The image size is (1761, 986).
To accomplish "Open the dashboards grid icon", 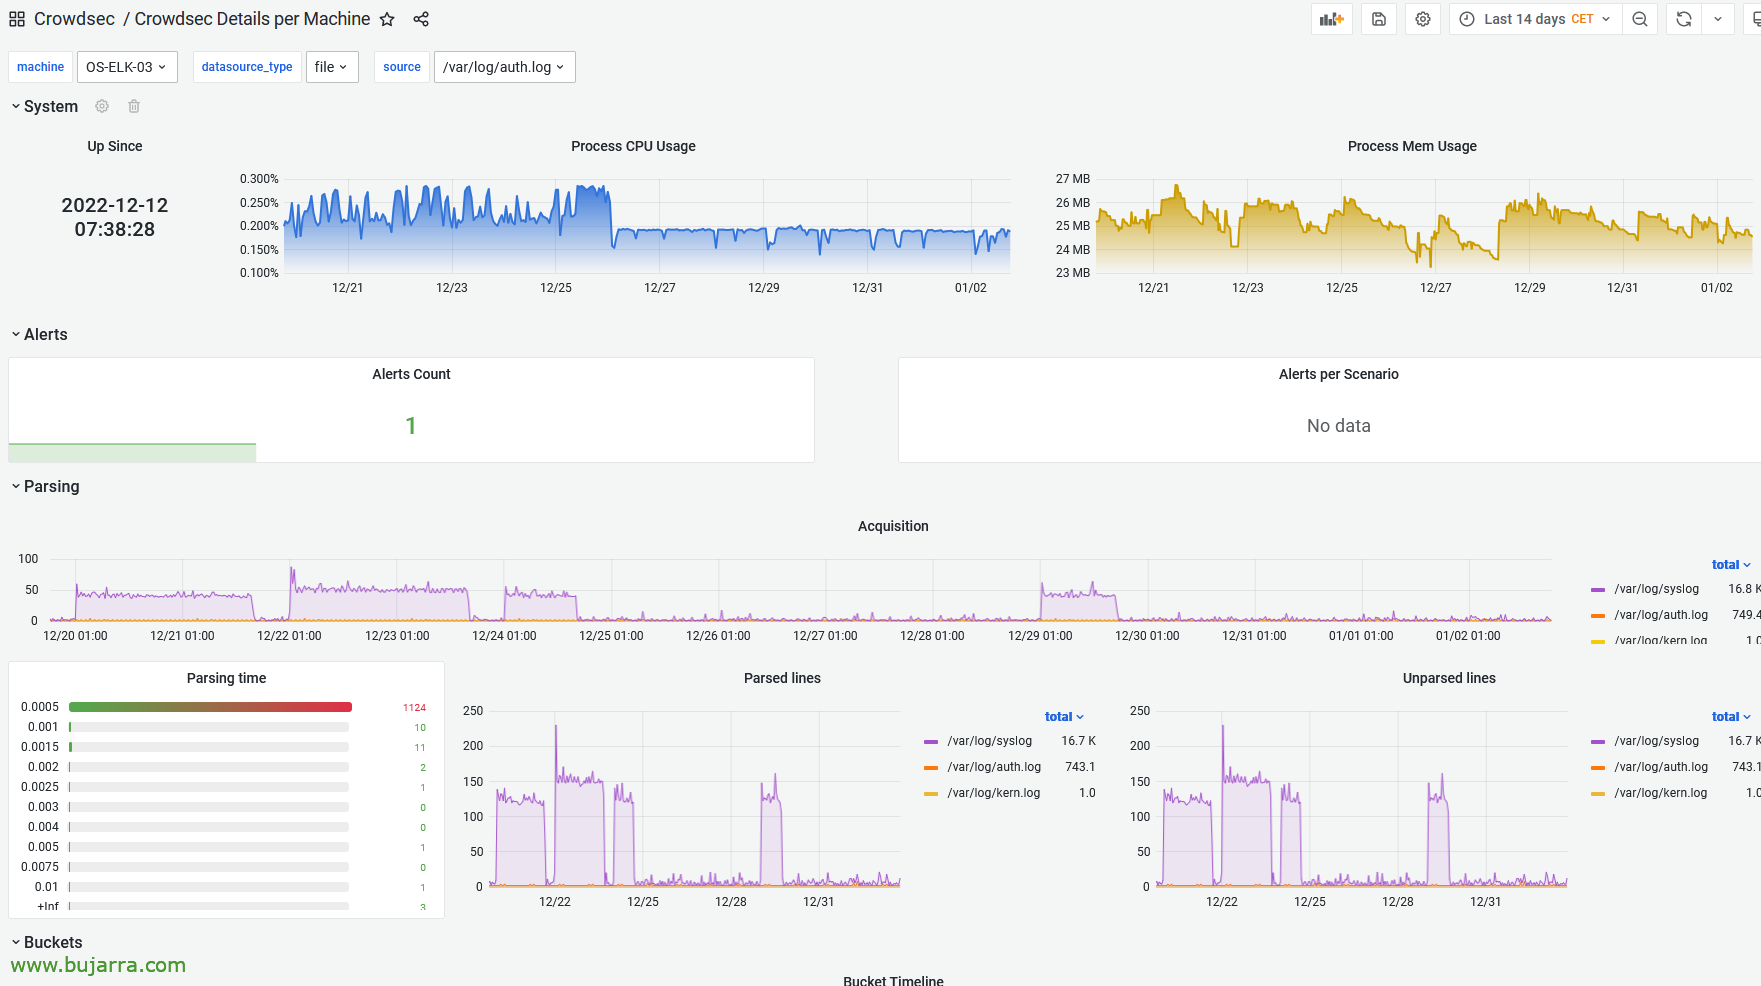I will click(x=17, y=19).
